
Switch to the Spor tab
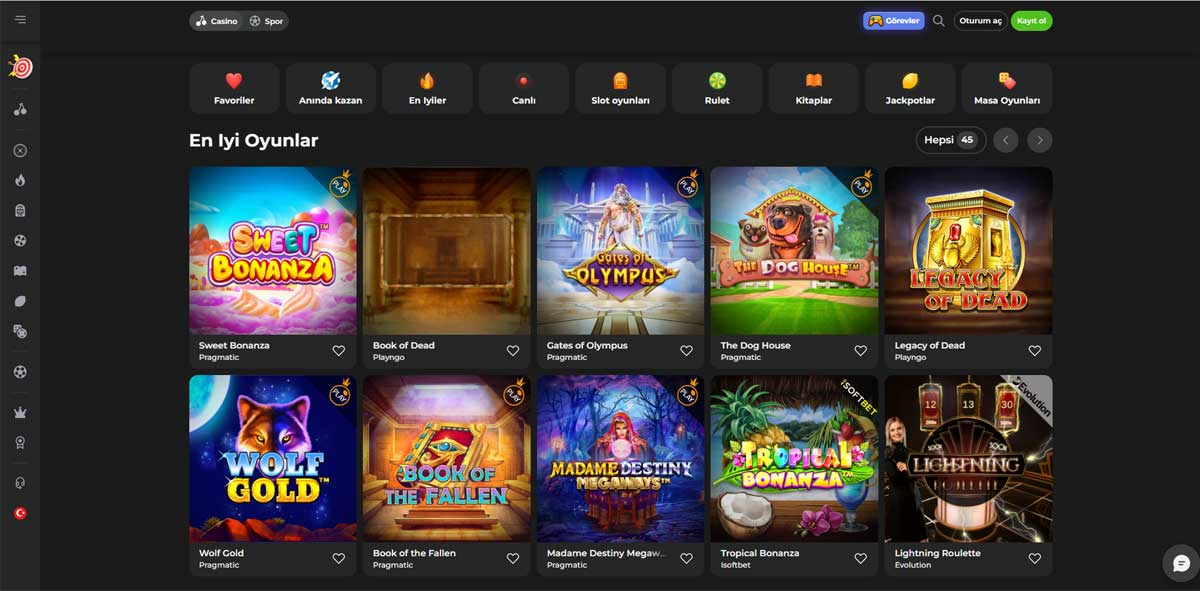[266, 21]
